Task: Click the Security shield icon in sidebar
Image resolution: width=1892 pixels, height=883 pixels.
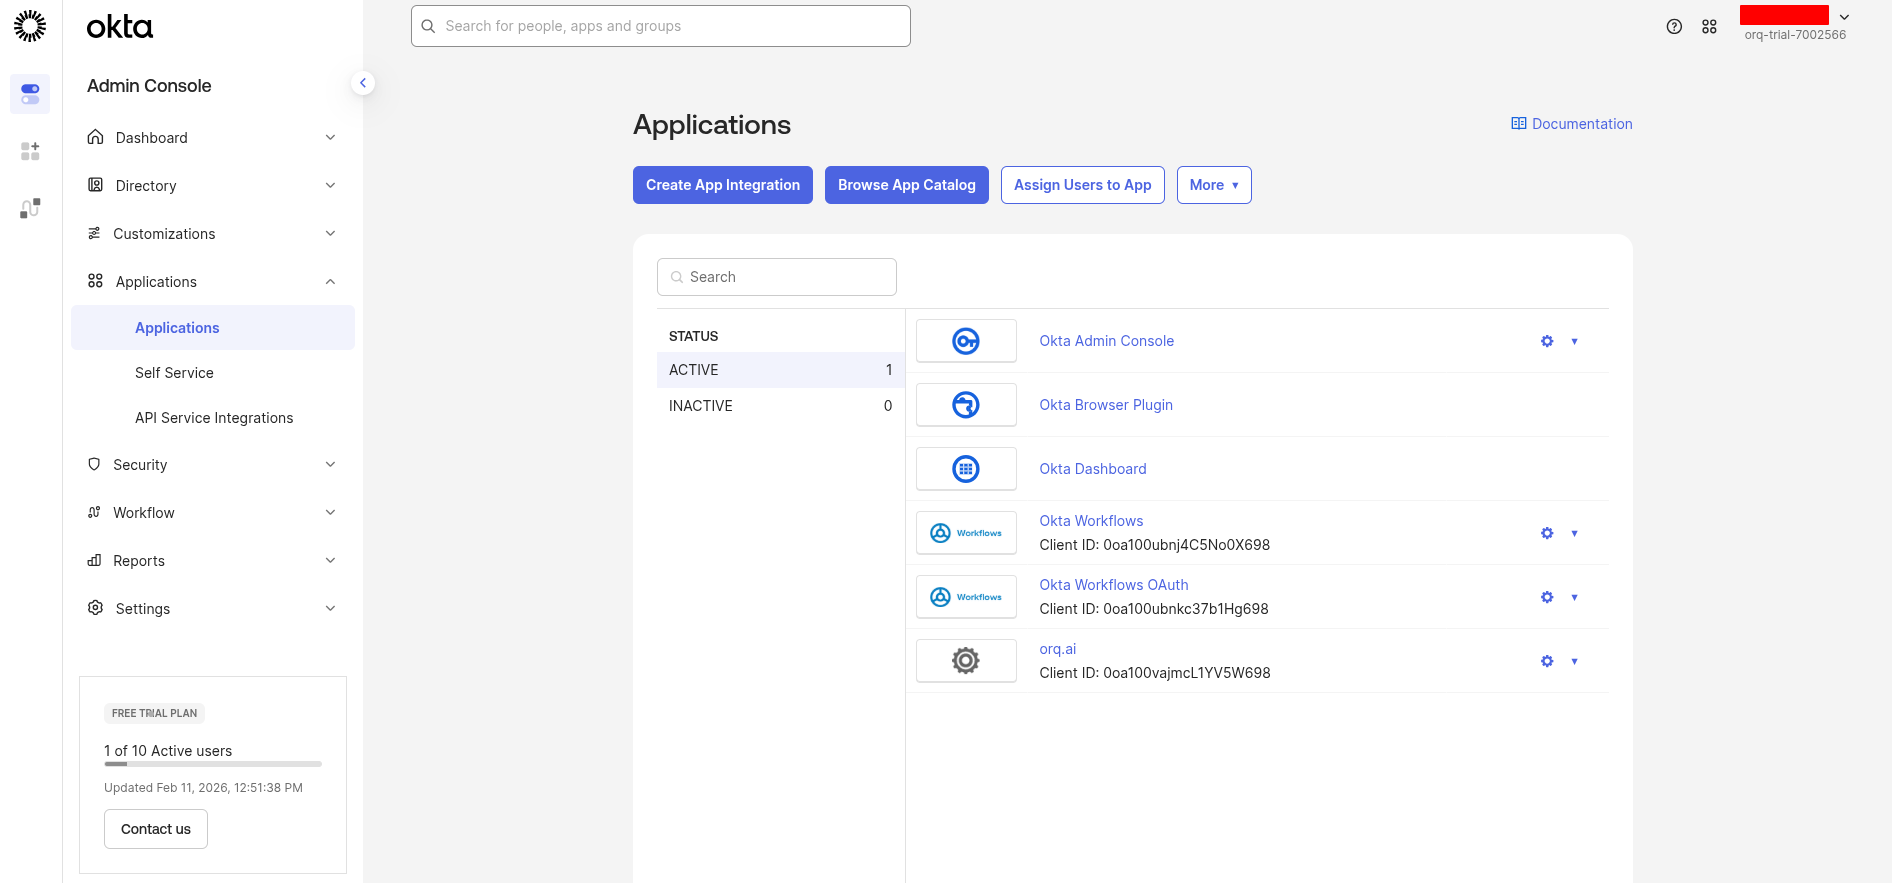Action: (94, 464)
